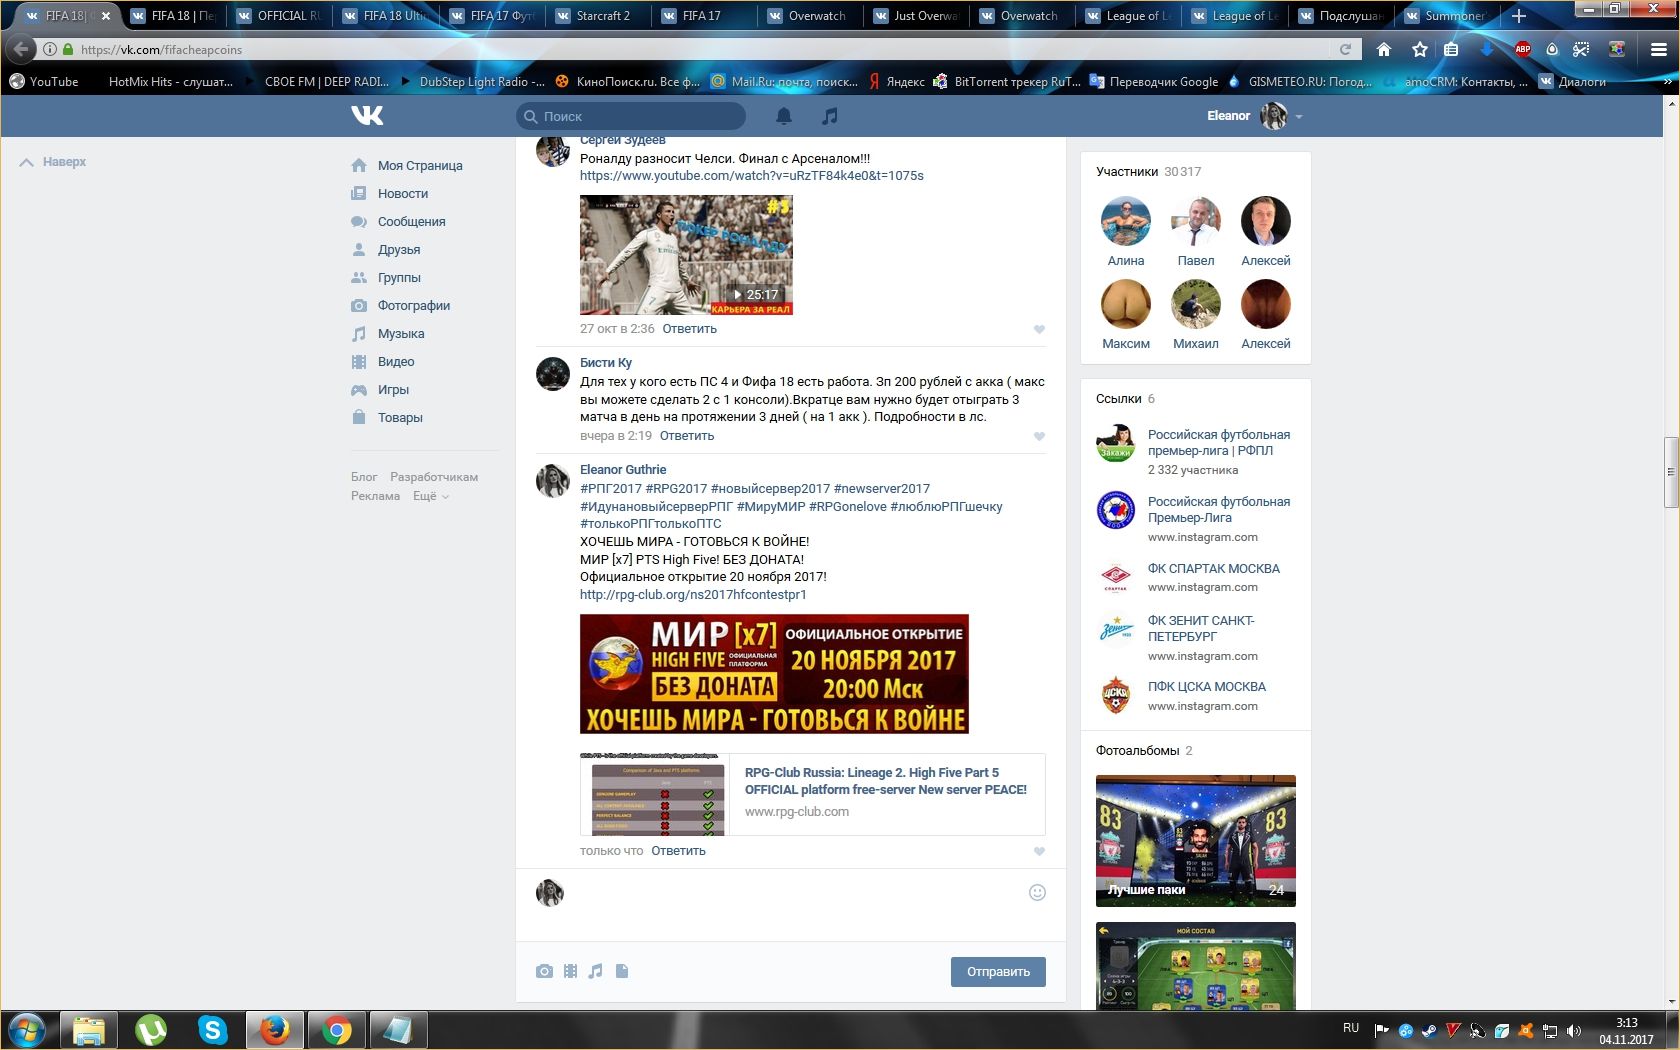Click the browser home icon
The width and height of the screenshot is (1680, 1050).
coord(1384,49)
